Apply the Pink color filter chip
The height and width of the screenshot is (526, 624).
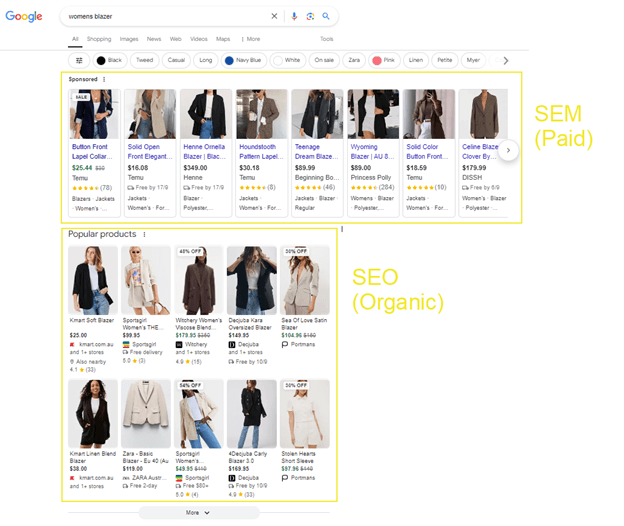384,60
